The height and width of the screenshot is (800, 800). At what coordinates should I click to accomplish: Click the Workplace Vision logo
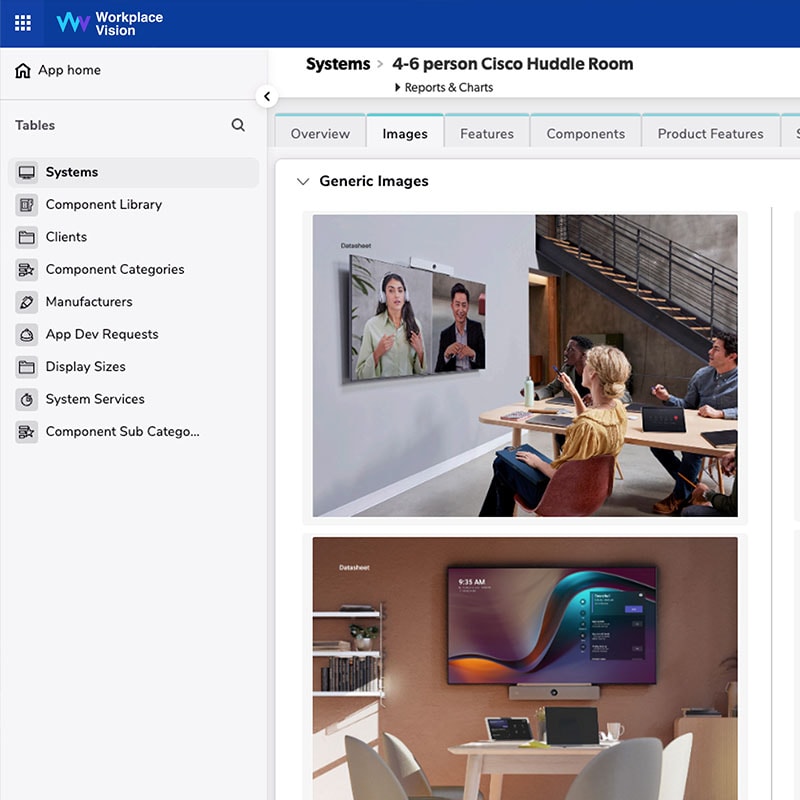(113, 23)
